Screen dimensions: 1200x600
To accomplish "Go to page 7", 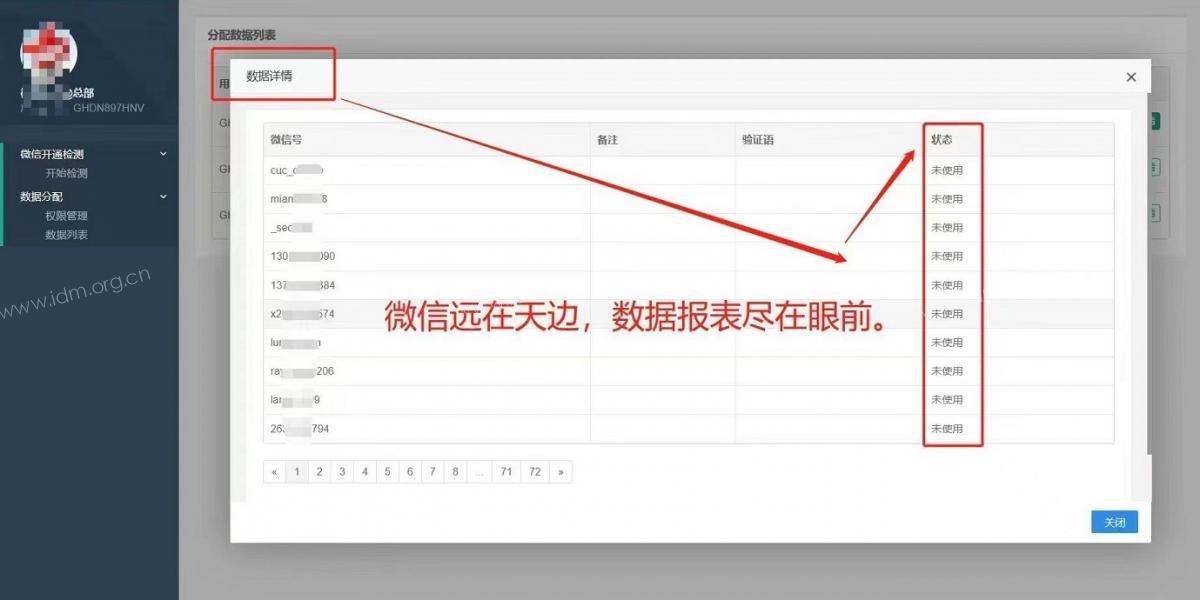I will (432, 472).
